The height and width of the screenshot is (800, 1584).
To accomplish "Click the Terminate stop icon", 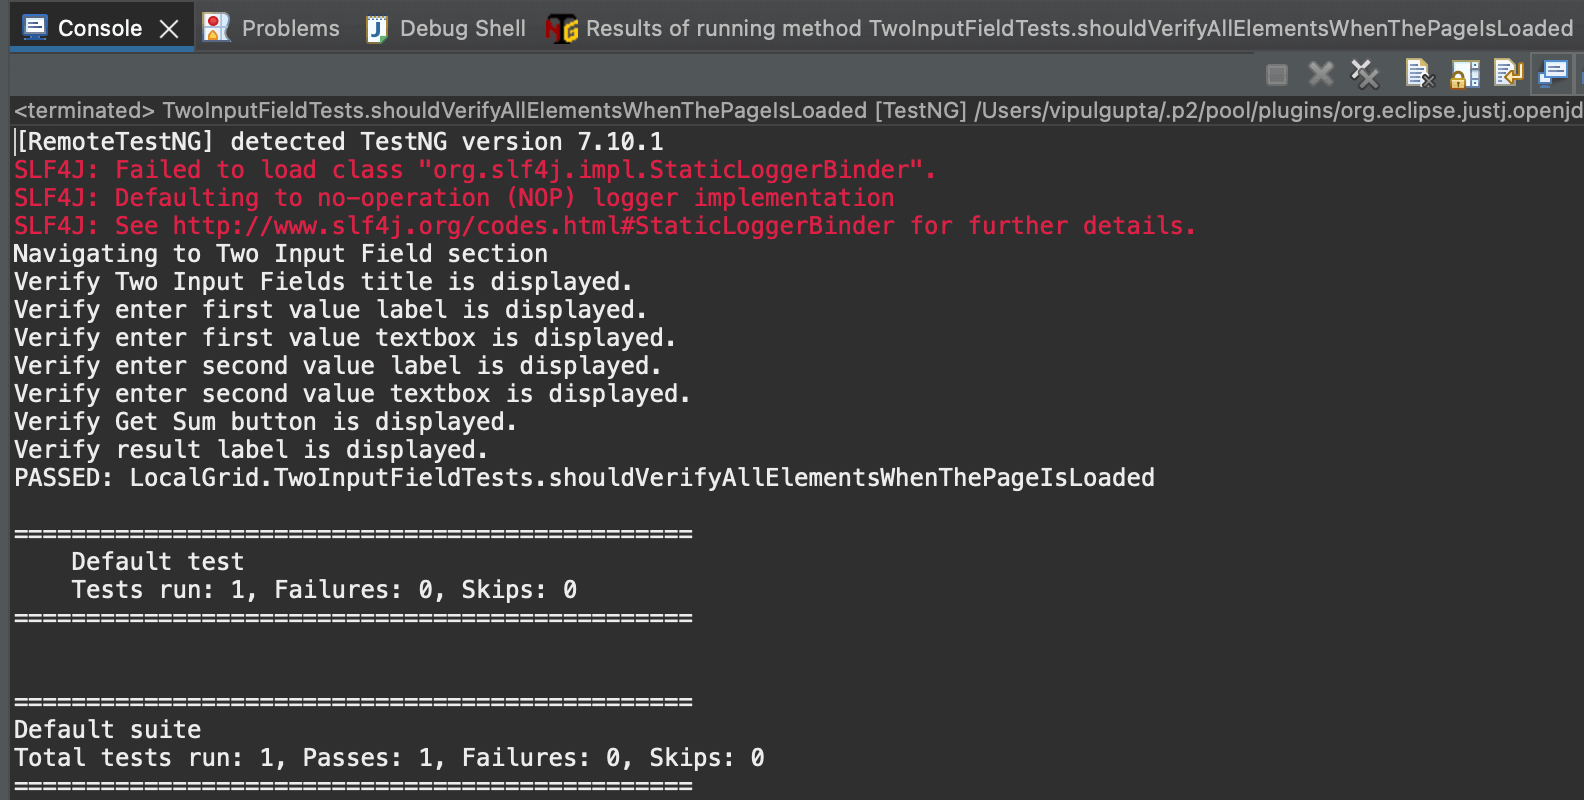I will (x=1277, y=74).
